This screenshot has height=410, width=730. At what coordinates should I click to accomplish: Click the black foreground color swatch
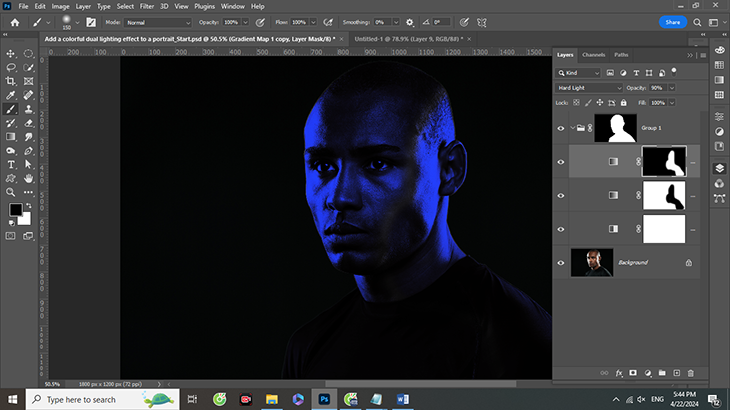(15, 210)
